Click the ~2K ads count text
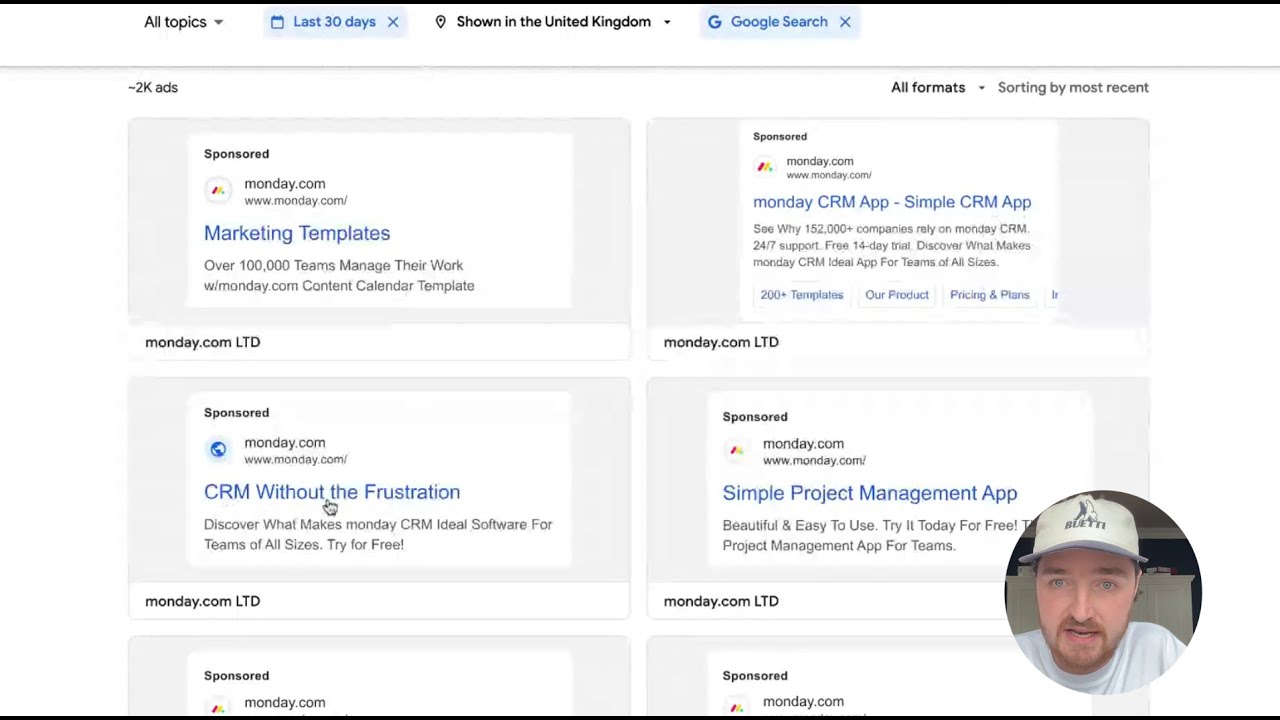Image resolution: width=1280 pixels, height=720 pixels. pos(153,88)
